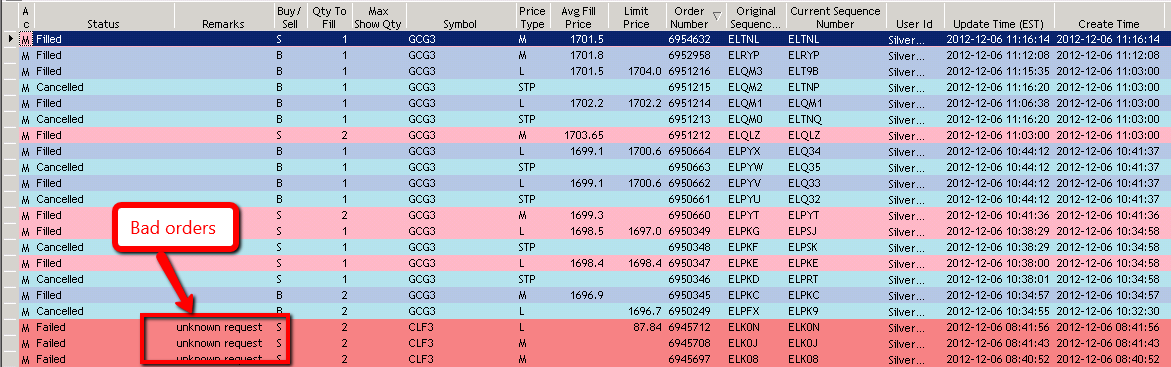Click the current row indicator arrow on the first row
The image size is (1171, 367).
[10, 38]
